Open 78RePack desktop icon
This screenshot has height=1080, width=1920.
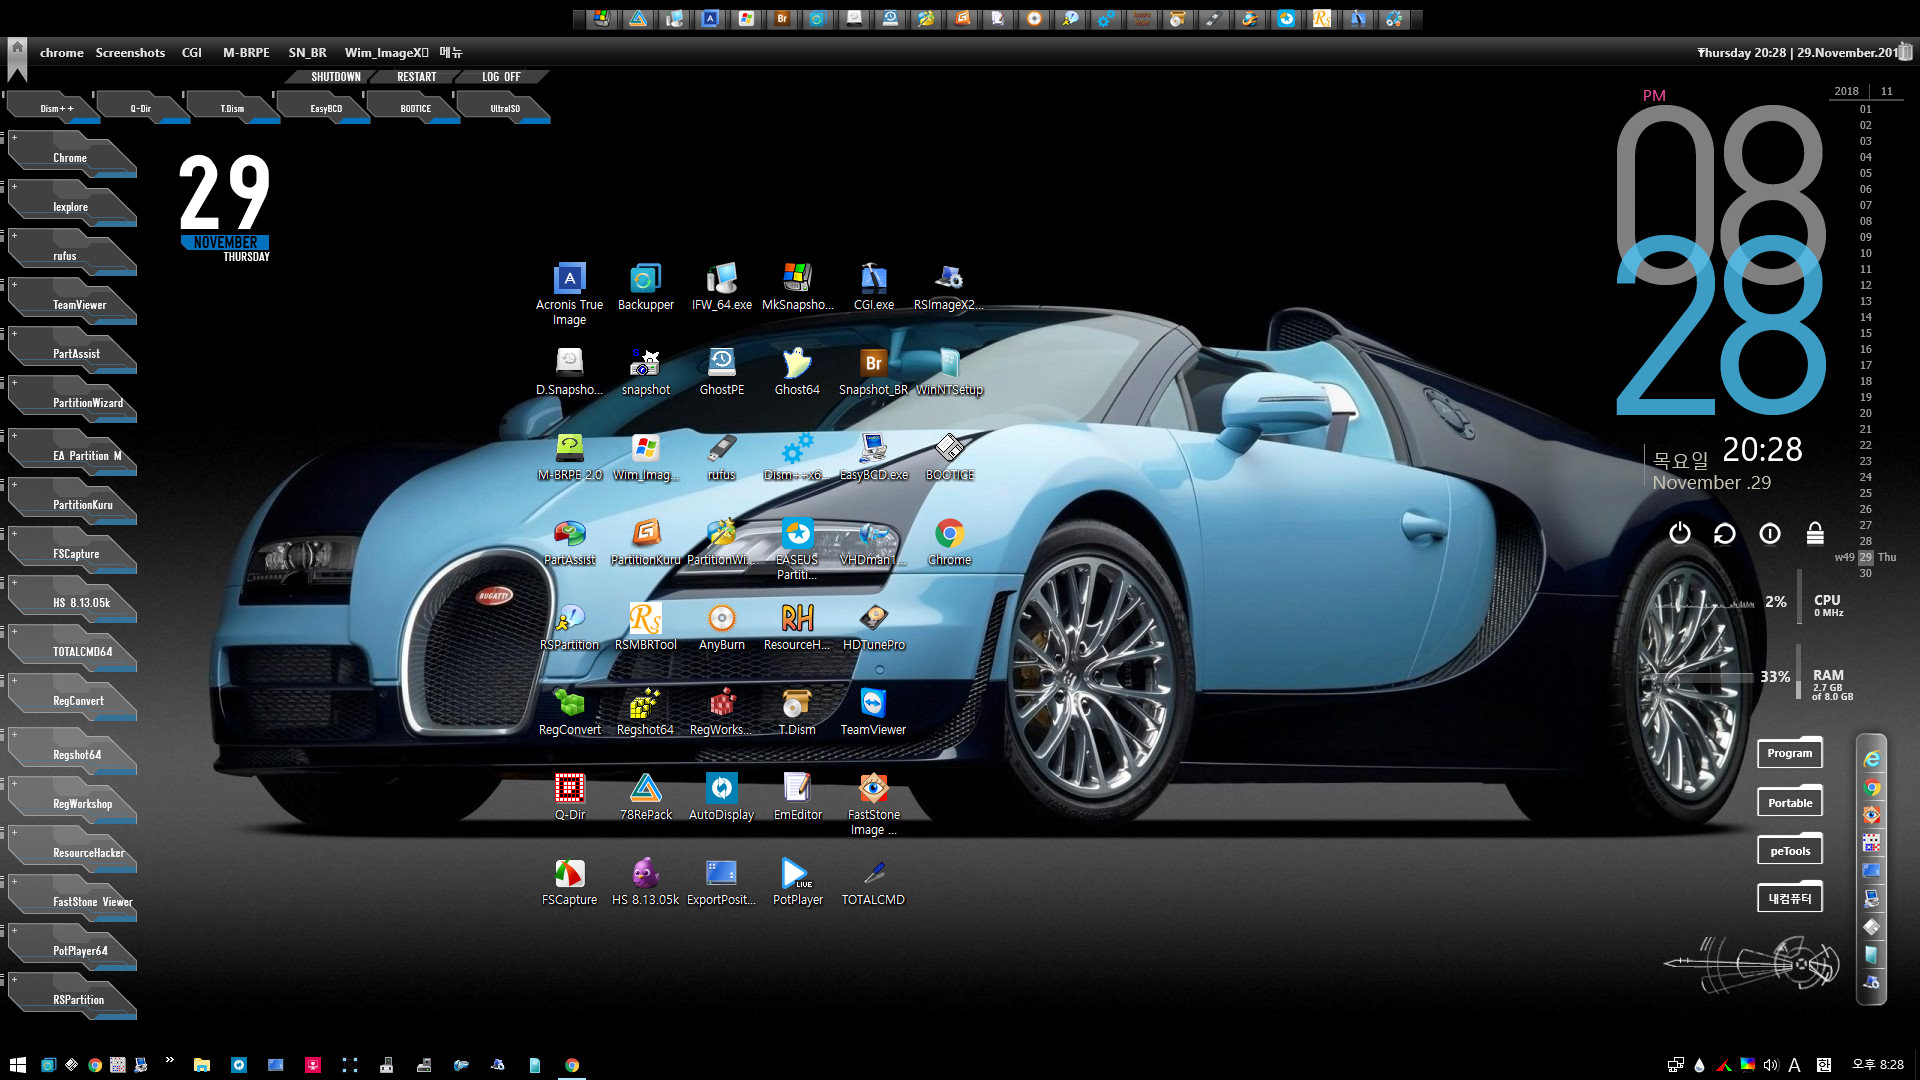[645, 796]
